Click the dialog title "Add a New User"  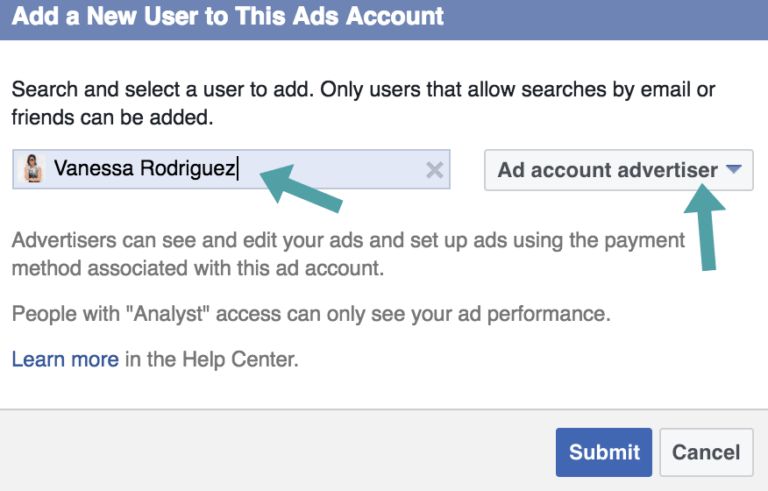(x=228, y=17)
